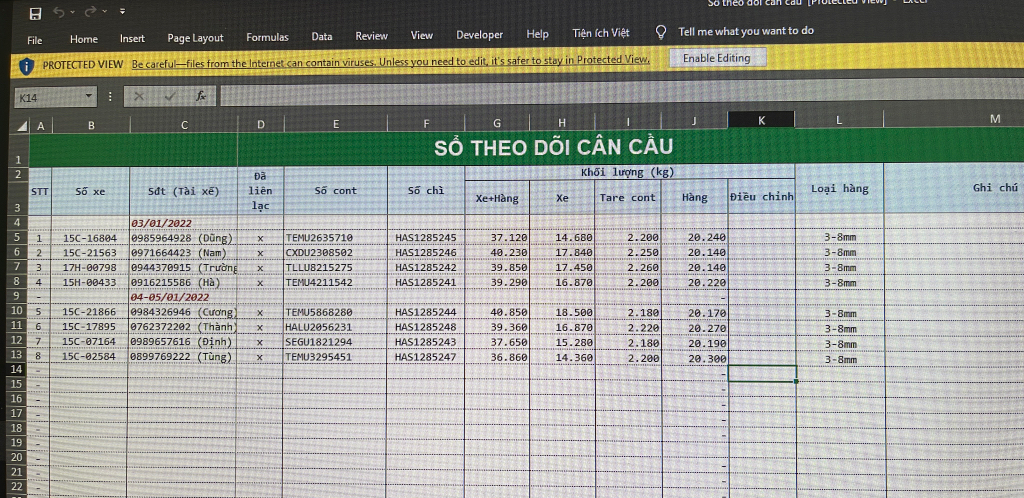Image resolution: width=1024 pixels, height=498 pixels.
Task: Click the Protected View shield icon
Action: click(27, 65)
